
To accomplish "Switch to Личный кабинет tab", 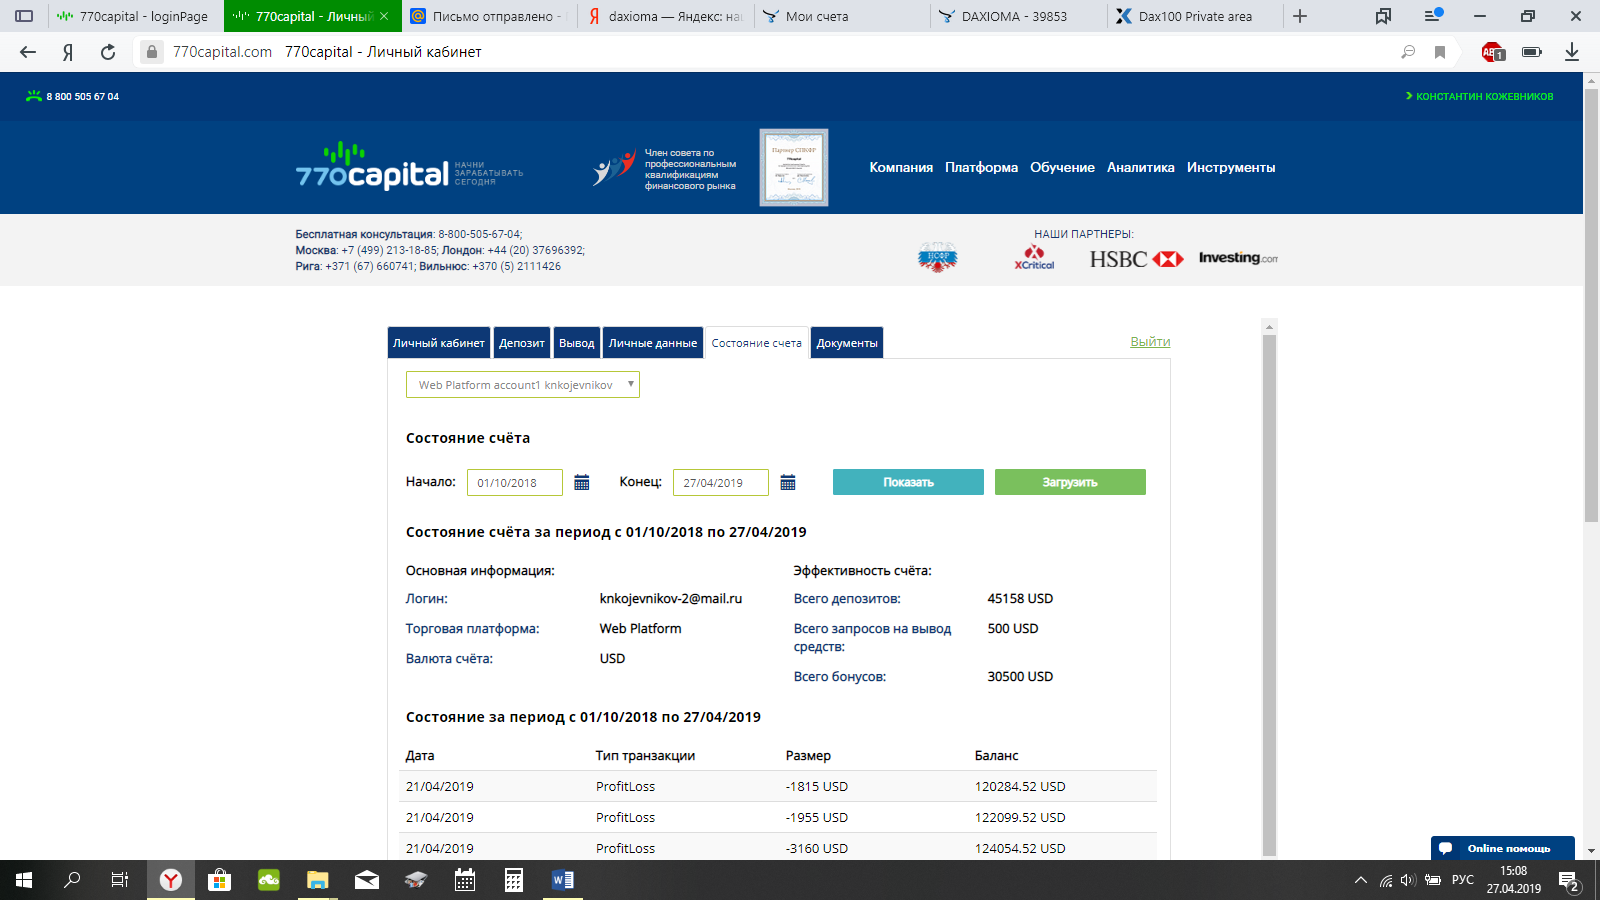I will [439, 343].
